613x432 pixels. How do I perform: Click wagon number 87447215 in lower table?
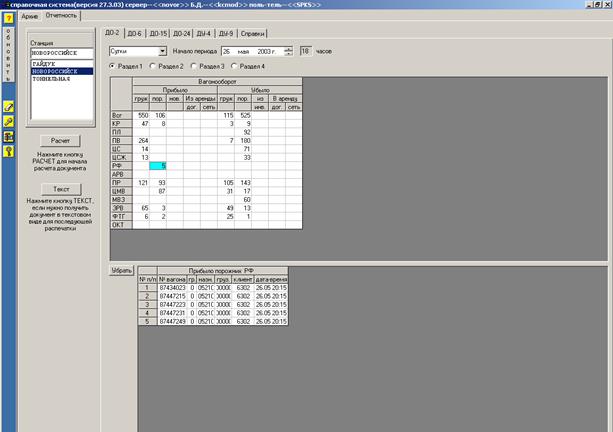172,296
